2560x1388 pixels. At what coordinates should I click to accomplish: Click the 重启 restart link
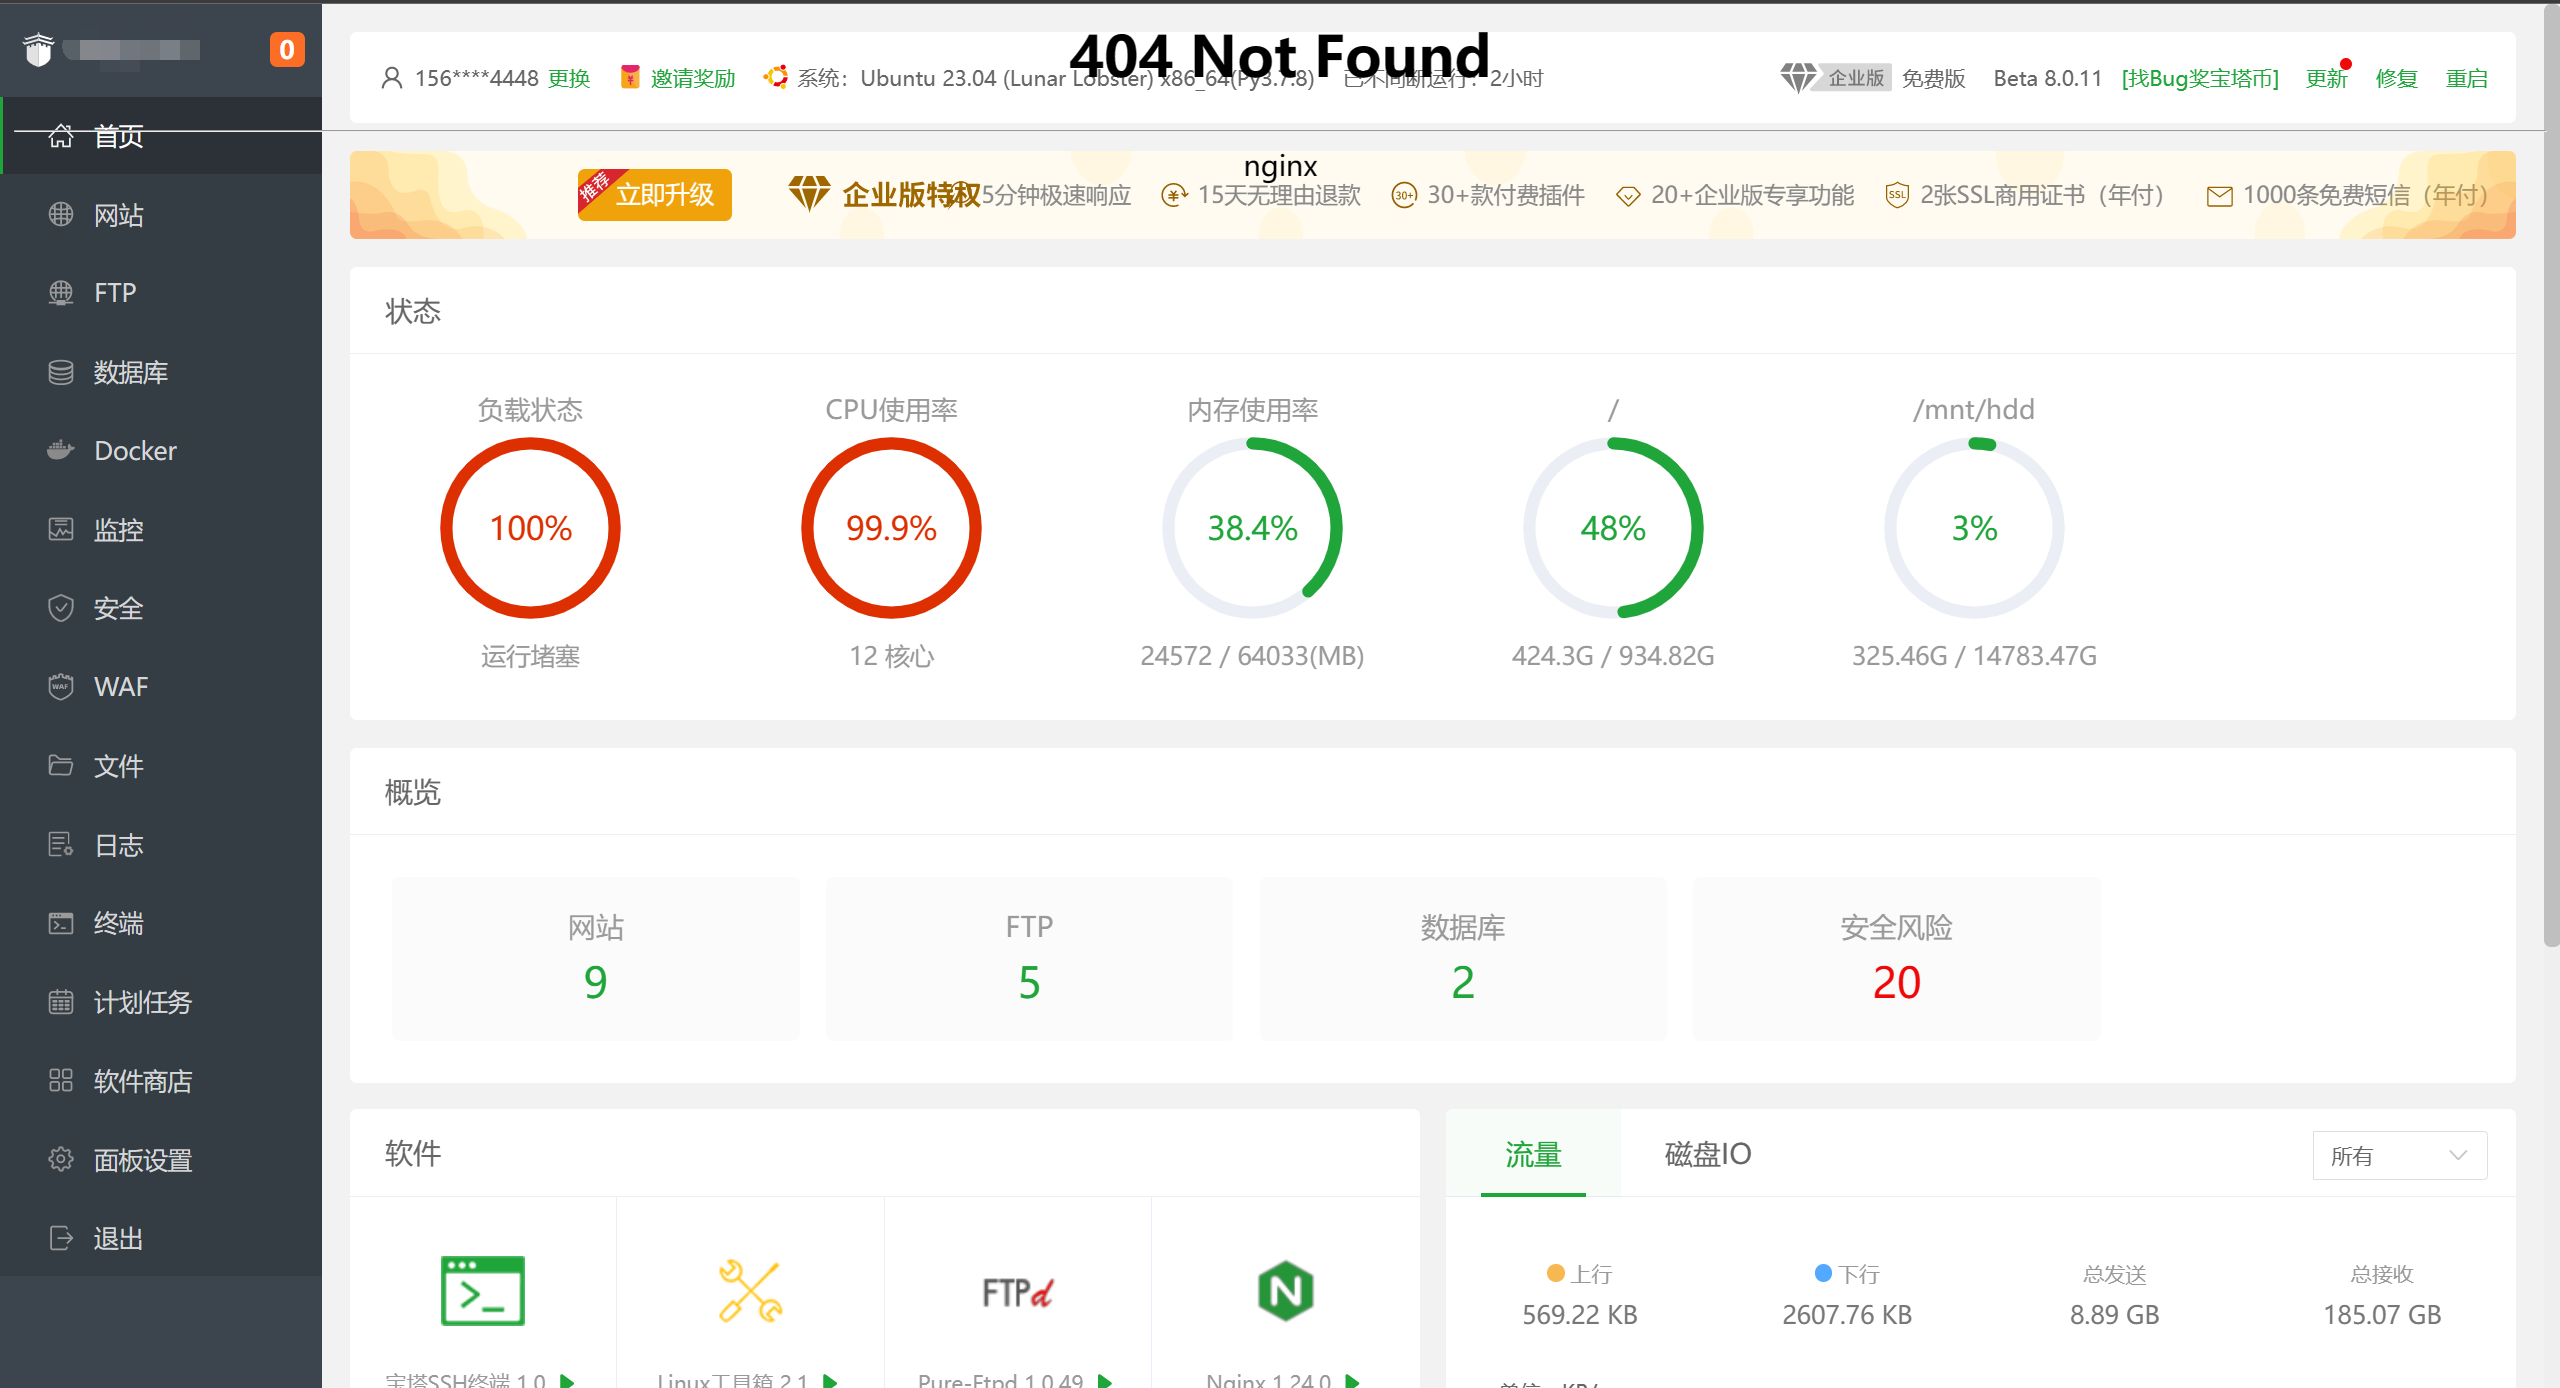click(x=2466, y=78)
